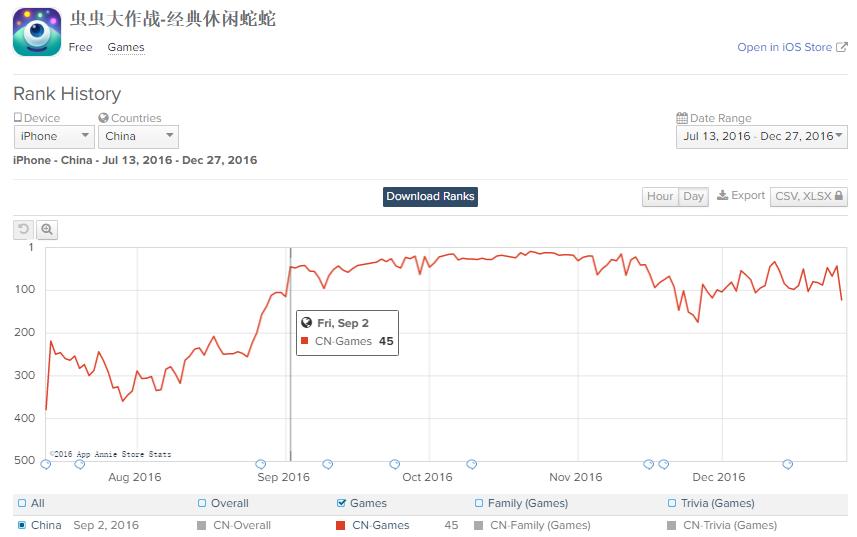Click event marker right of Sep 2016 label
857x537 pixels.
[x=327, y=464]
